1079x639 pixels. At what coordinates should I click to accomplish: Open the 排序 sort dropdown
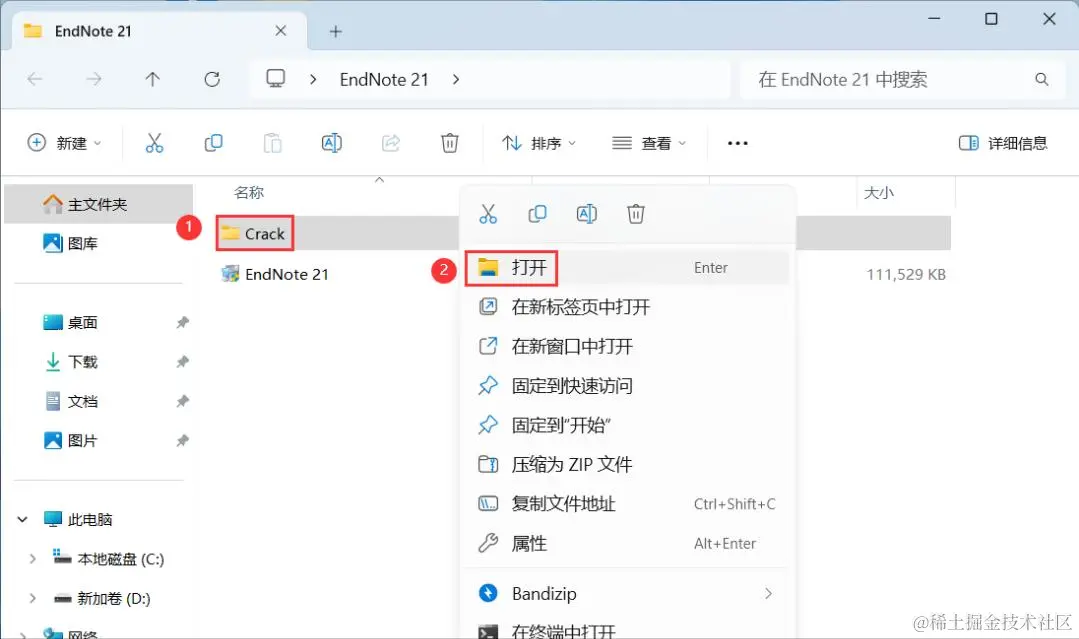[539, 143]
